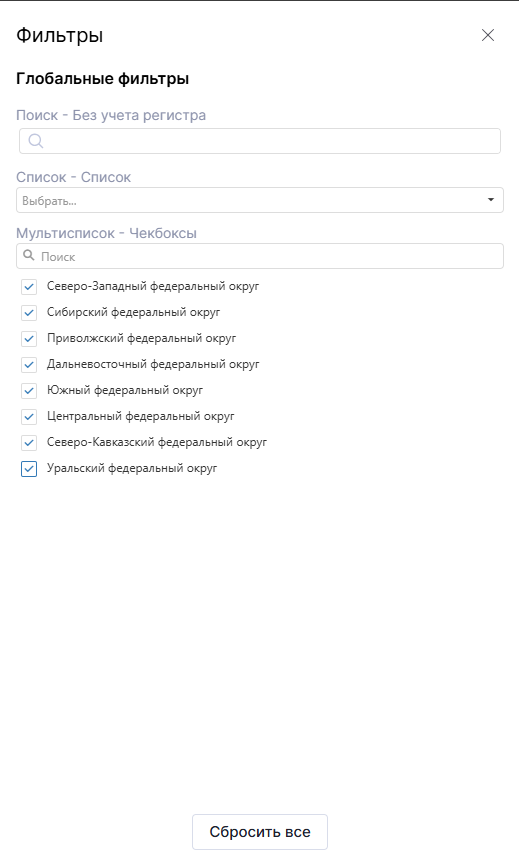
Task: Click the Уральский федеральный округ label text
Action: coord(132,468)
